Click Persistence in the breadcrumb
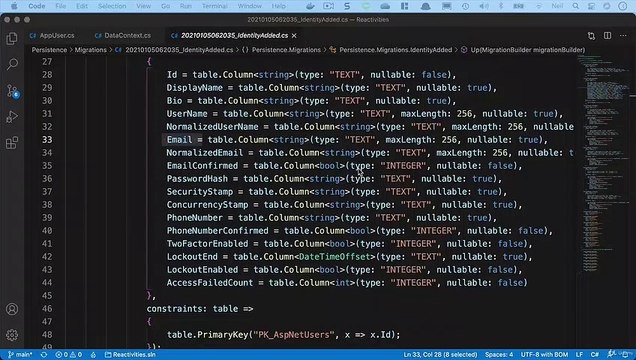This screenshot has width=636, height=360. [49, 50]
